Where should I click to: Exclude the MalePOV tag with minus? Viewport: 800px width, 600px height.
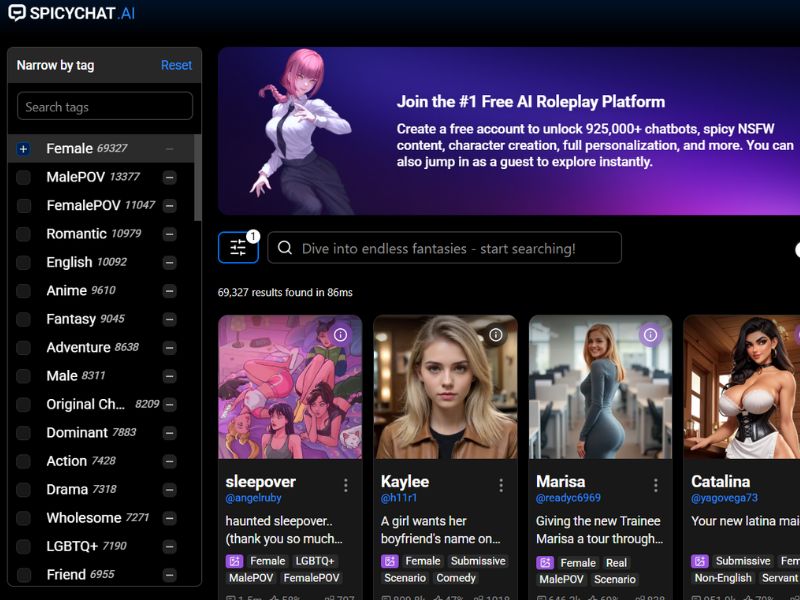[169, 178]
